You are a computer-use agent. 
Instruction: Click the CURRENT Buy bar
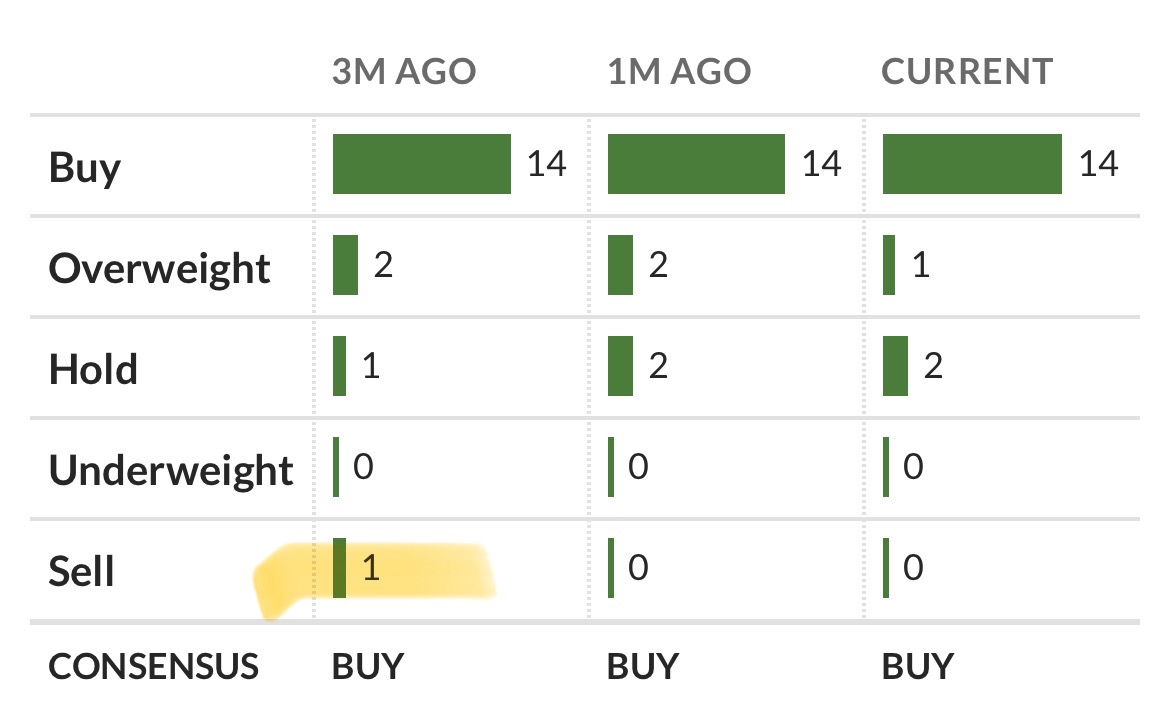(972, 164)
